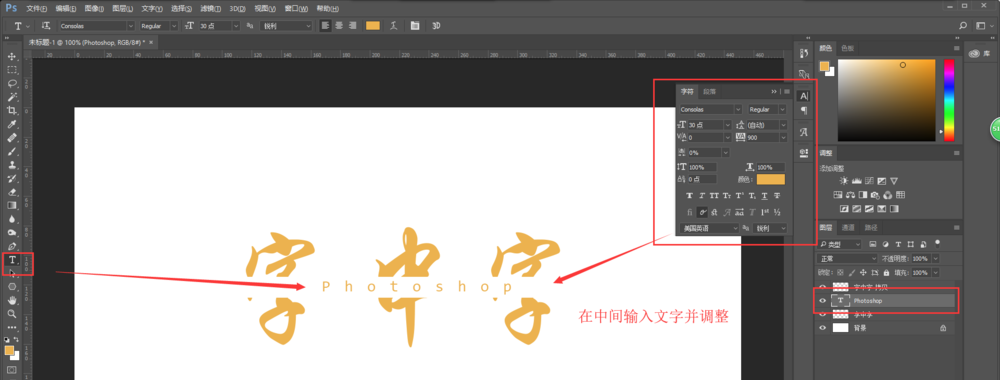Switch to the 路径 tab

click(x=871, y=228)
